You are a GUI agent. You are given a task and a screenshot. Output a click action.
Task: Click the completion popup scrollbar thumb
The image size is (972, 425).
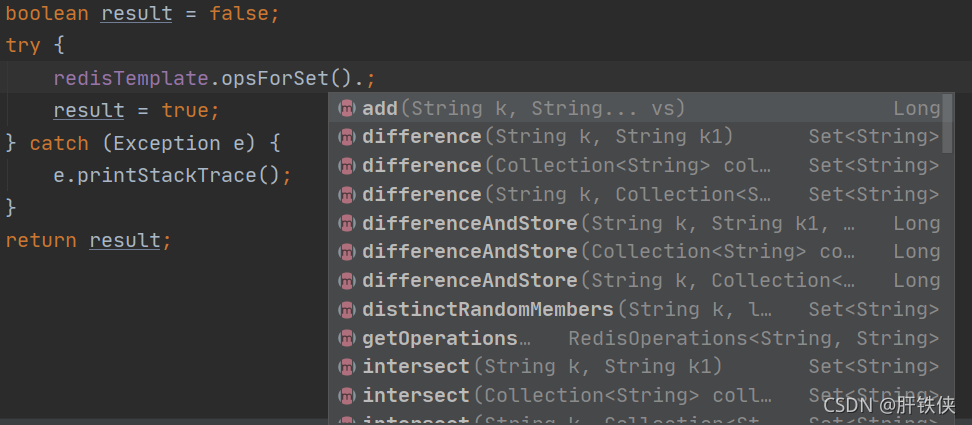pyautogui.click(x=947, y=124)
